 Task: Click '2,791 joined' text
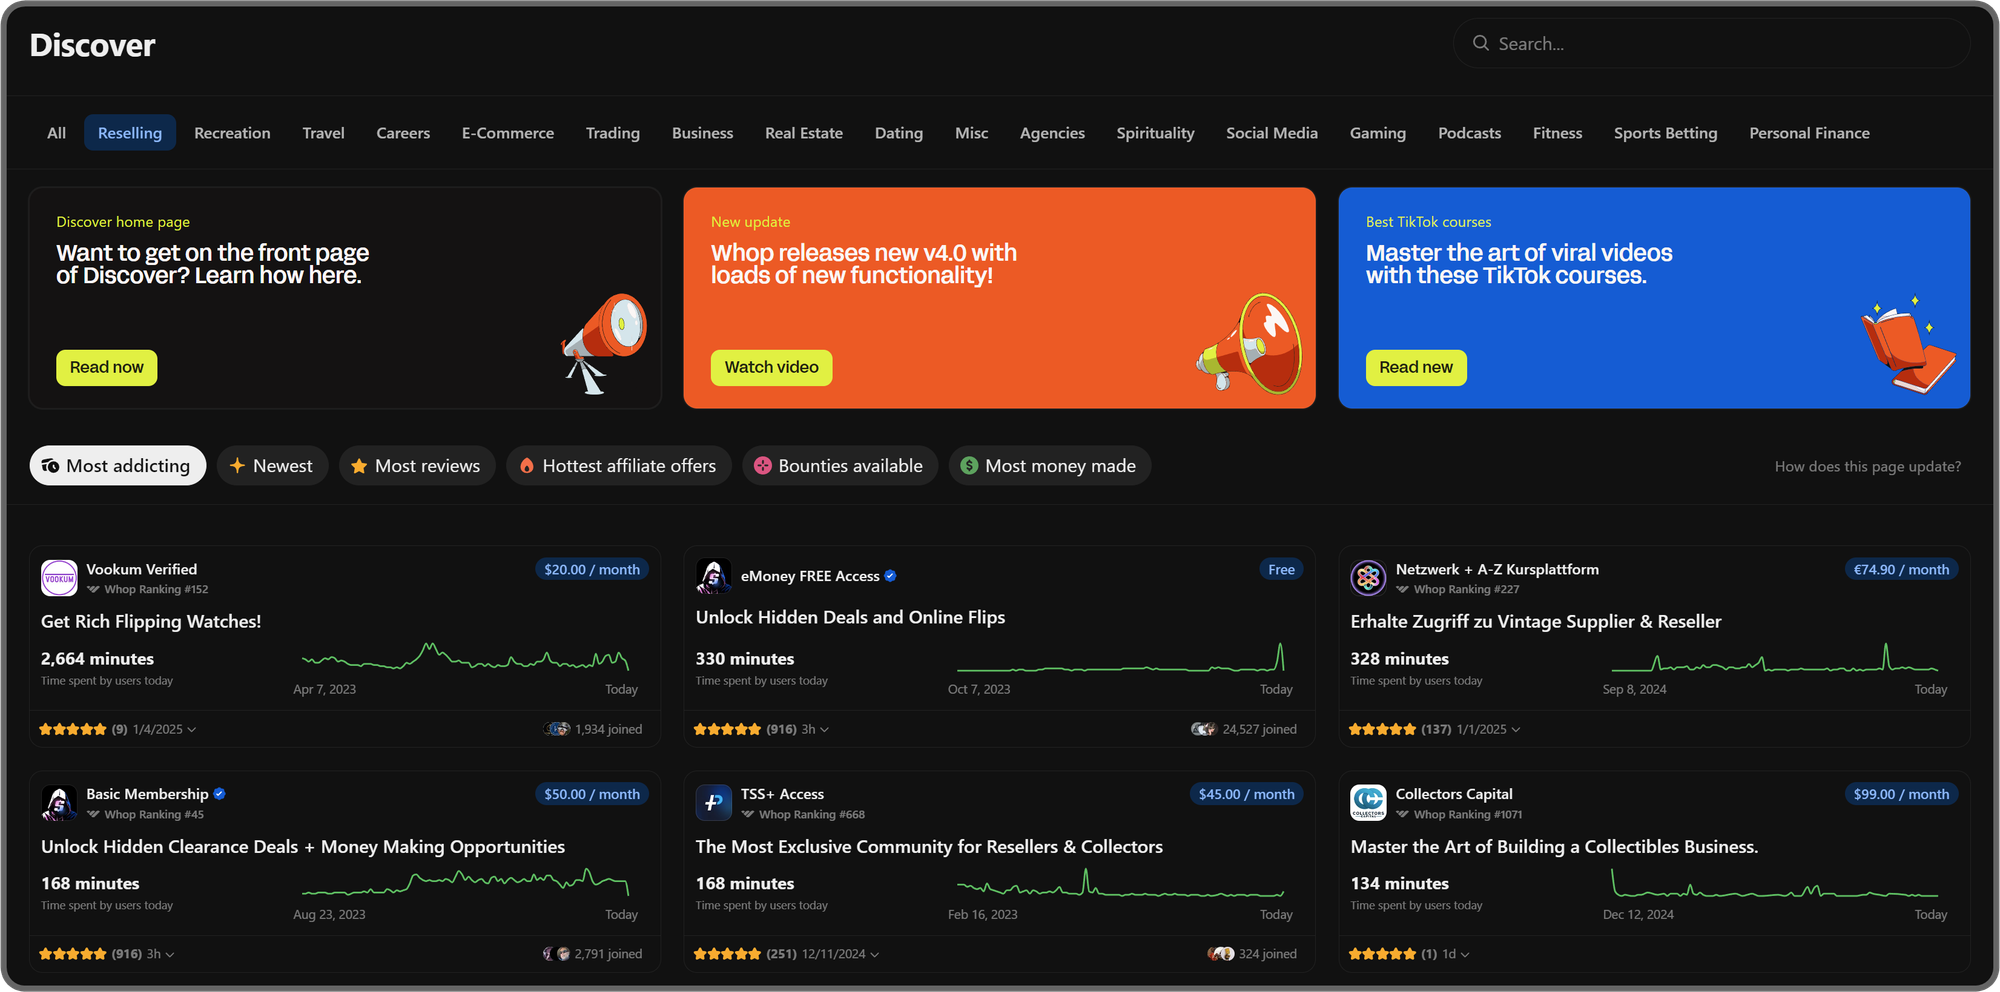(x=608, y=955)
